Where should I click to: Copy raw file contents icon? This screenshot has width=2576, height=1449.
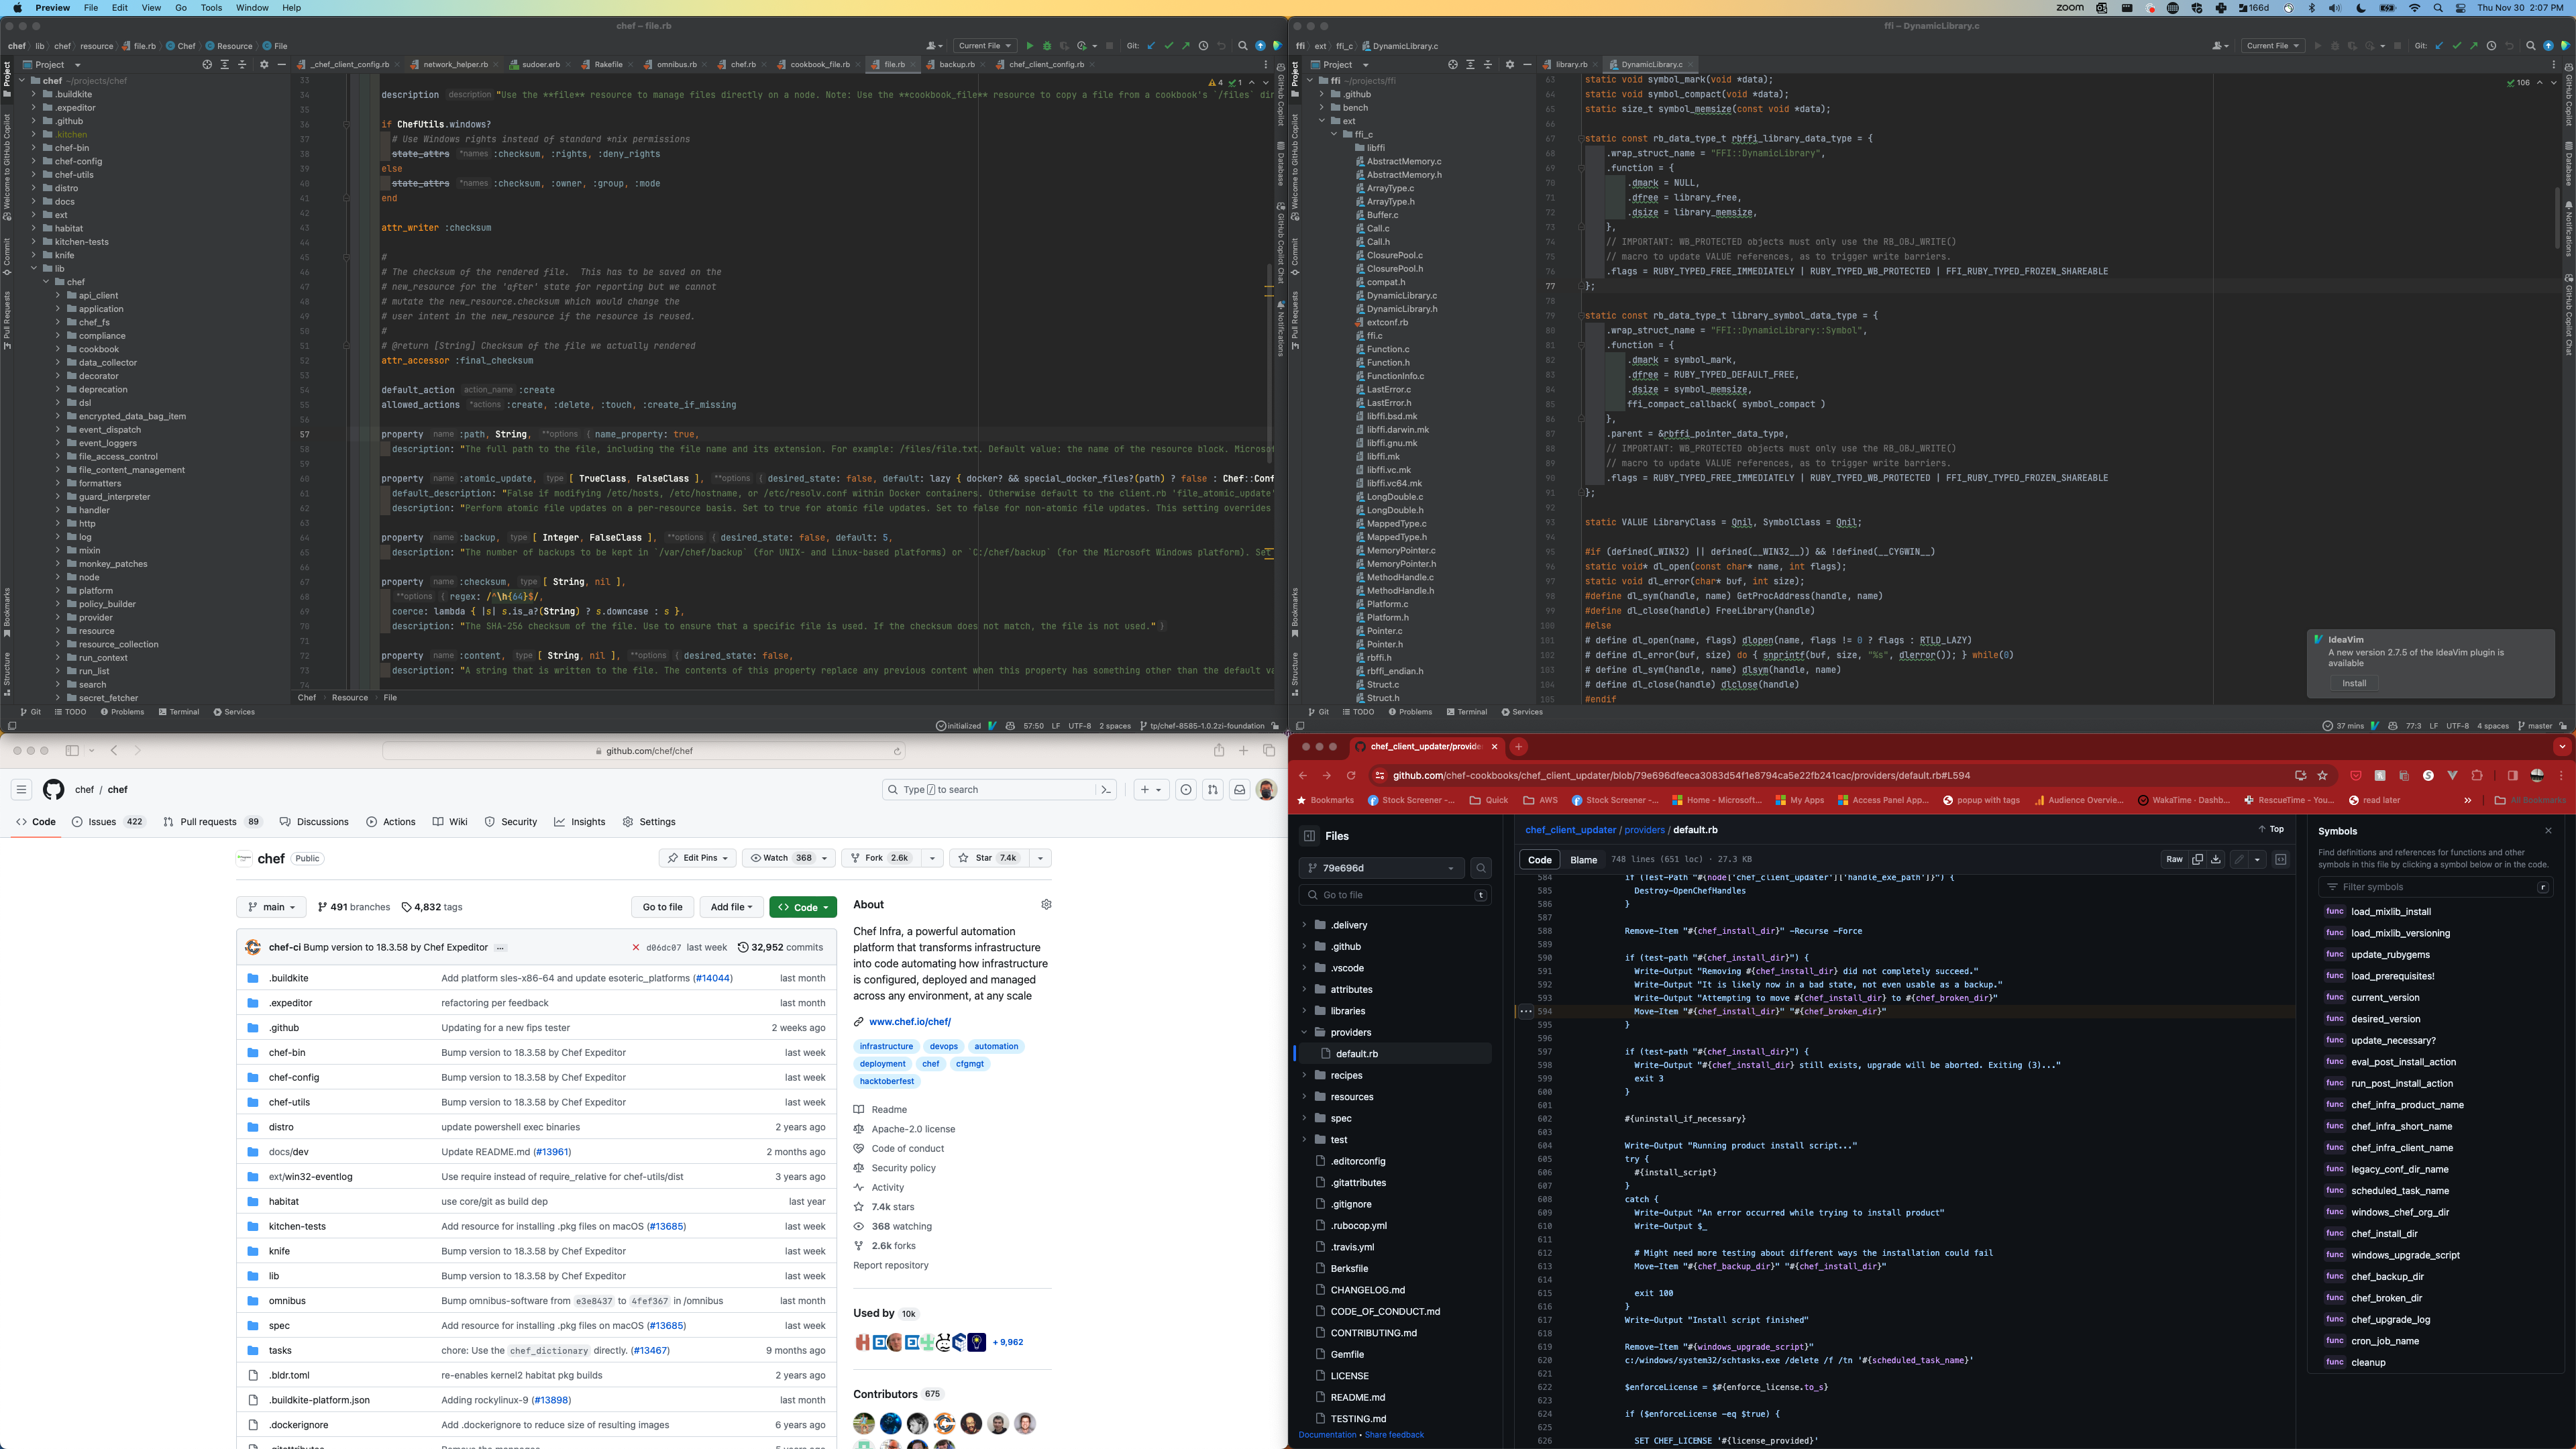pos(2197,859)
